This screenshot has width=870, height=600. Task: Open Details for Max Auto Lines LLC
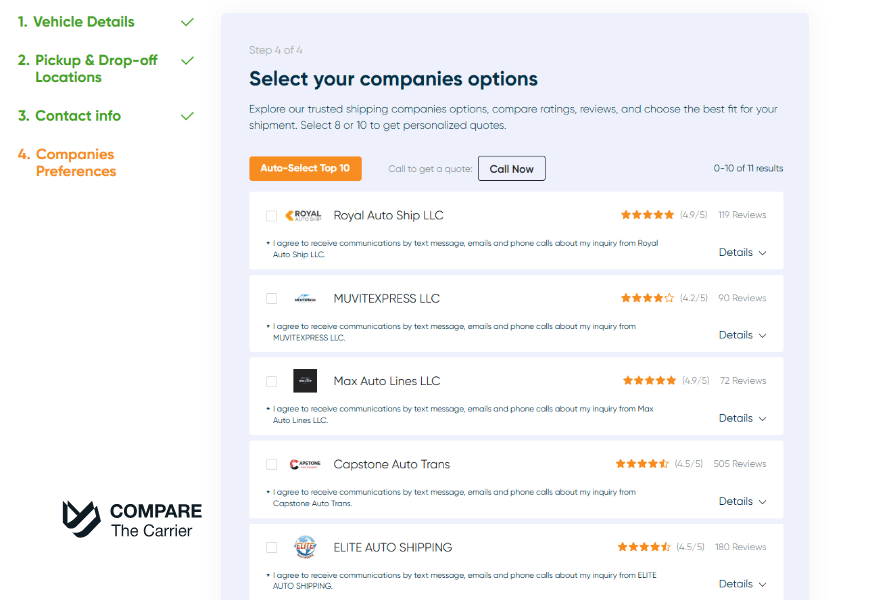(x=742, y=418)
